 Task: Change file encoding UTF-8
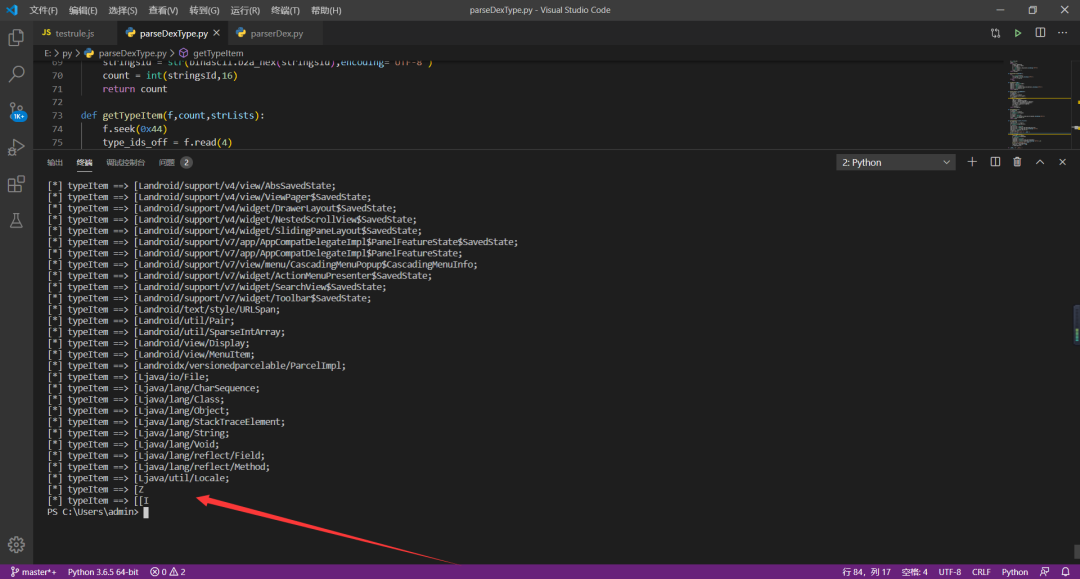coord(950,572)
